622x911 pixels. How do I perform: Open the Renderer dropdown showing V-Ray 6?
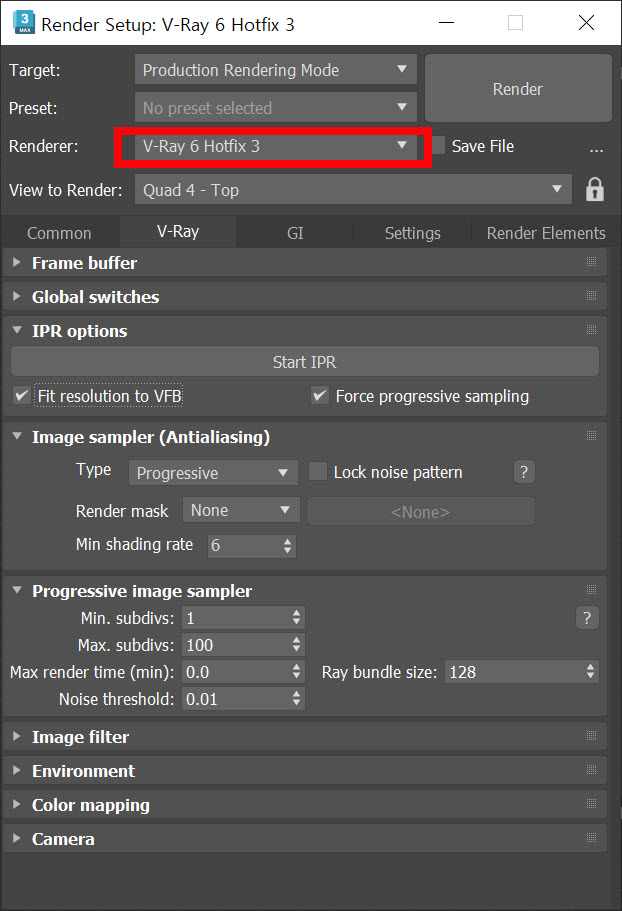[276, 146]
